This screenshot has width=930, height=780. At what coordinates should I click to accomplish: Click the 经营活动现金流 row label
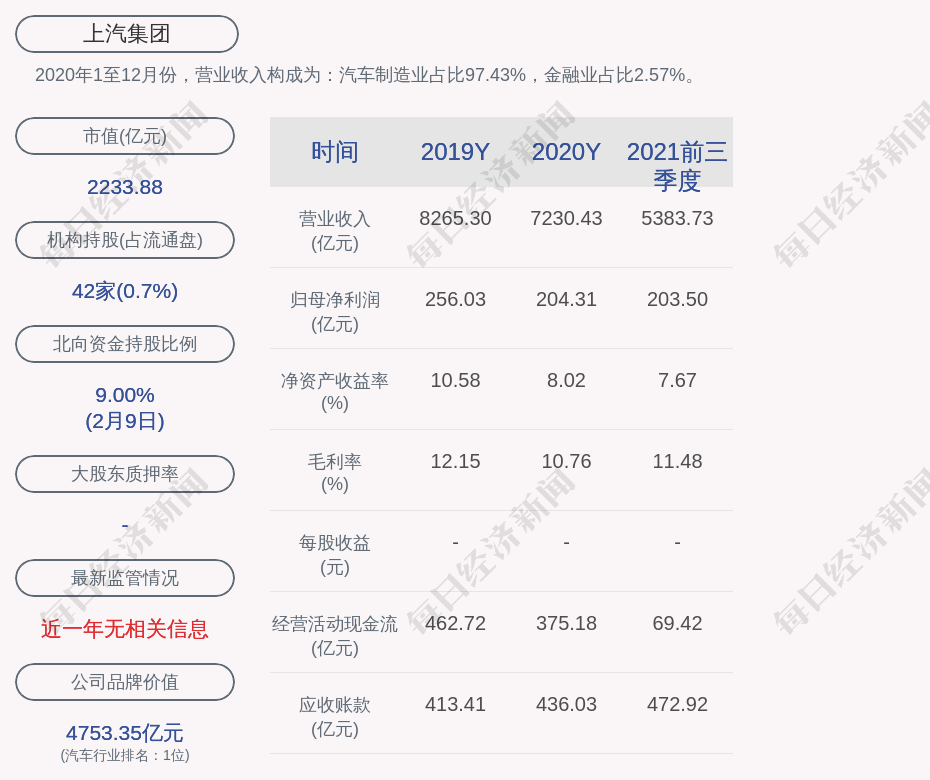[x=335, y=636]
